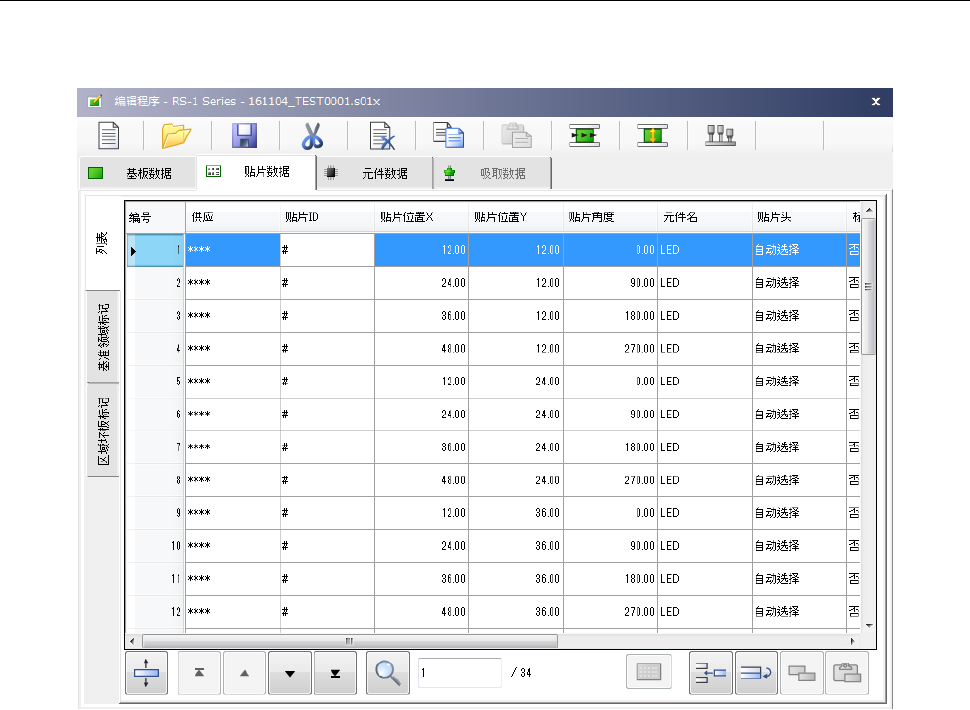This screenshot has height=710, width=970.
Task: Open the 元件数据 tab
Action: (x=374, y=173)
